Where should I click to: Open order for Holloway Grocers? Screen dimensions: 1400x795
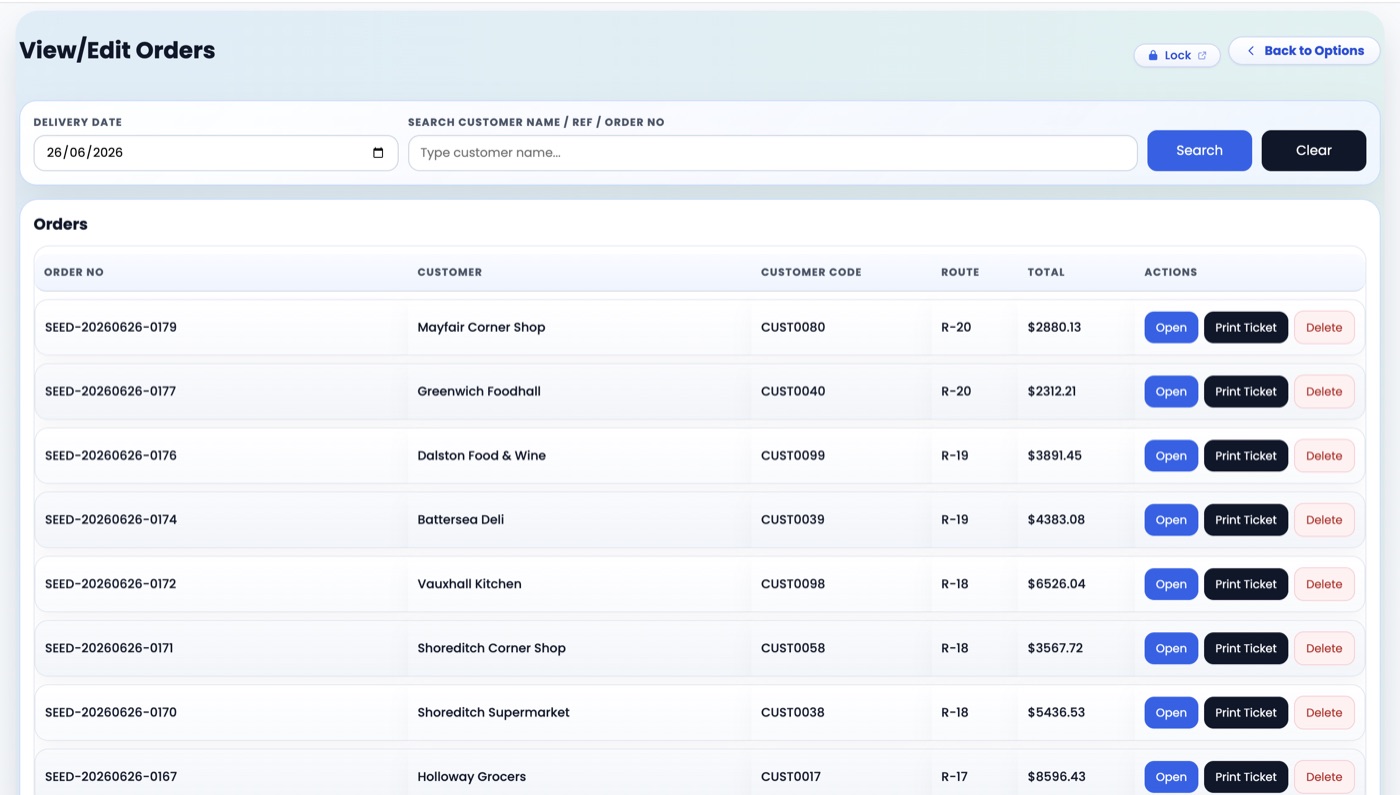1171,777
